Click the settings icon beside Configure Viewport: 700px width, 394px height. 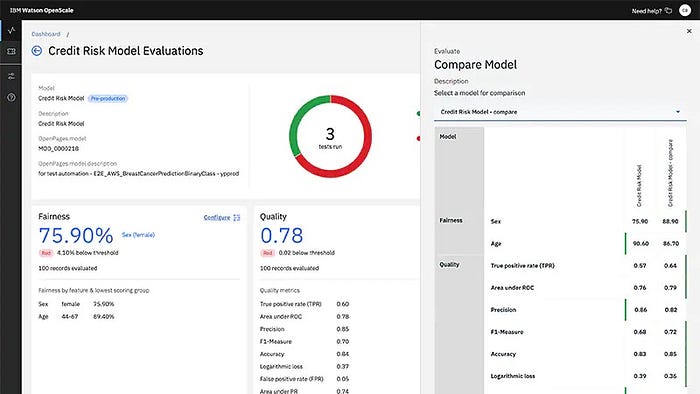237,218
